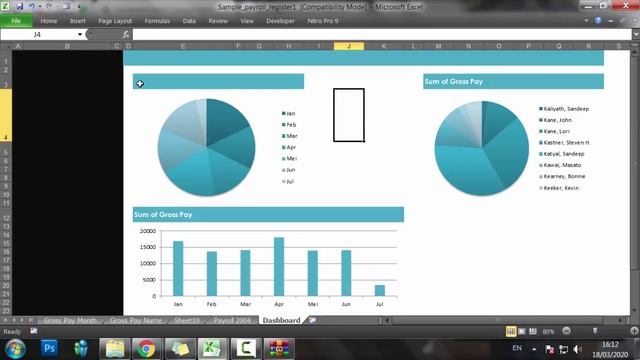Click the Keeker, Kevin legend entry
Viewport: 640px width, 360px height.
[x=559, y=188]
